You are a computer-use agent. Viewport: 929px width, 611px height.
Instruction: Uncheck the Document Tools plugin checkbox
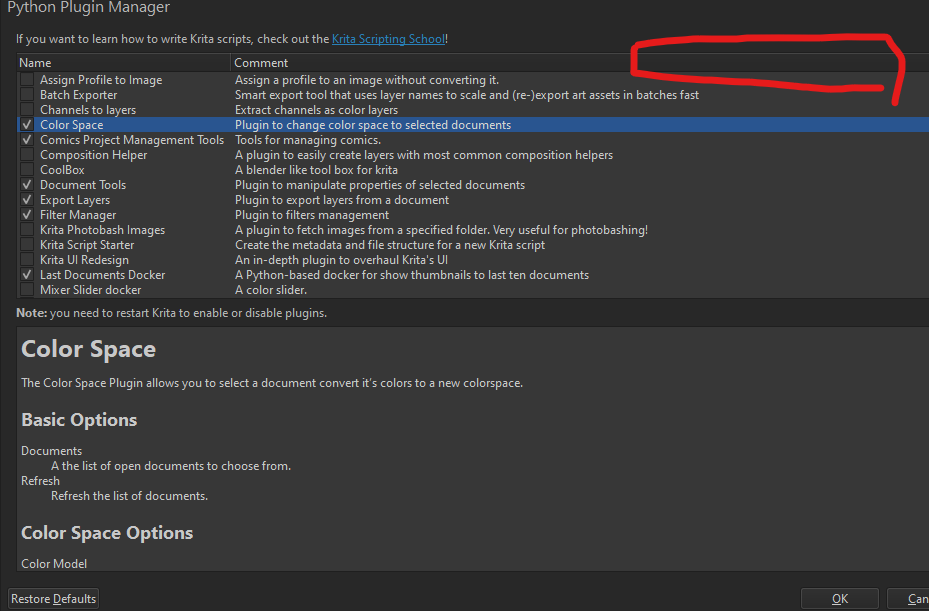[x=27, y=185]
